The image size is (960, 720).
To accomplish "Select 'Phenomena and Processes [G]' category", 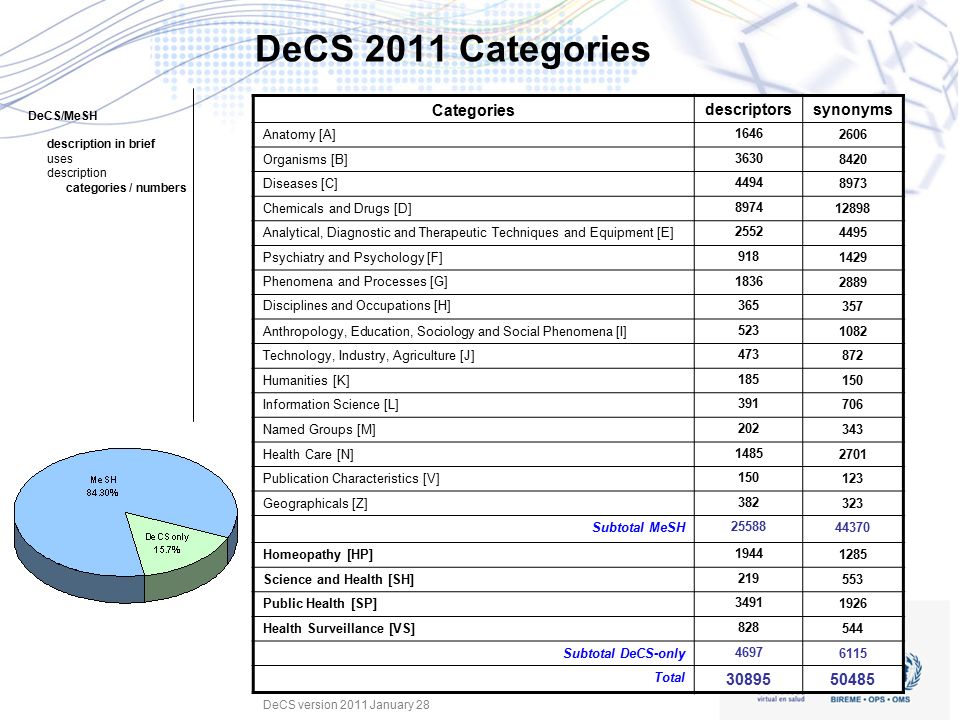I will (x=355, y=282).
